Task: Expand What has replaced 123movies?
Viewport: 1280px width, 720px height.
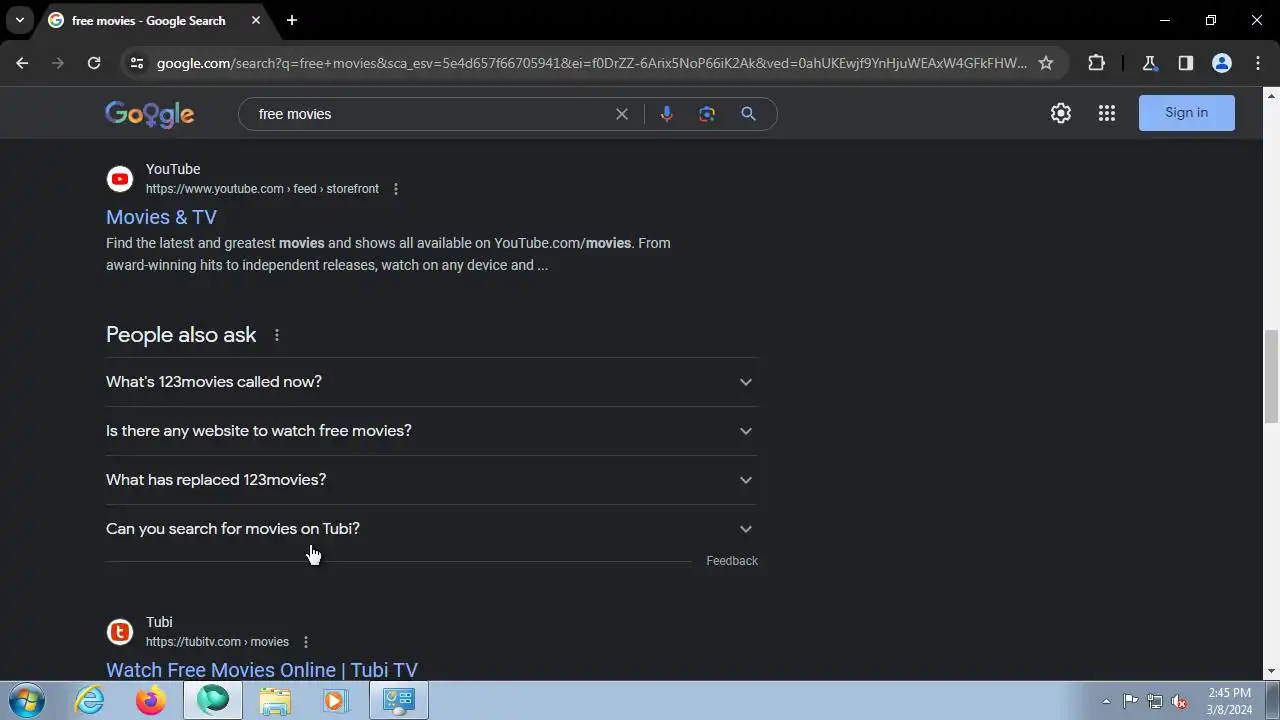Action: point(432,480)
